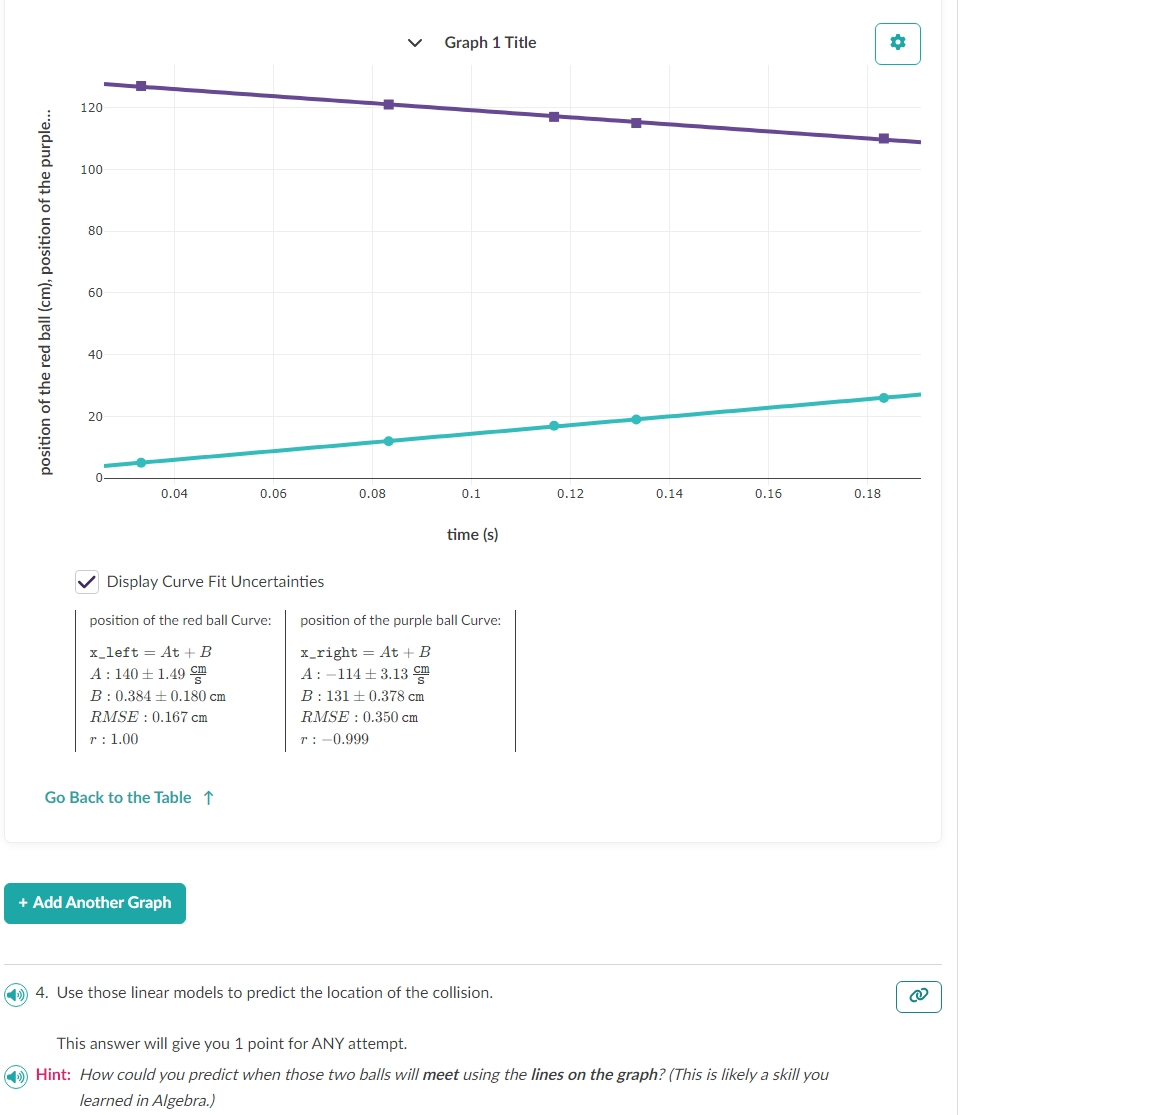Image resolution: width=1161 pixels, height=1115 pixels.
Task: Open the graph settings gear icon
Action: pos(897,43)
